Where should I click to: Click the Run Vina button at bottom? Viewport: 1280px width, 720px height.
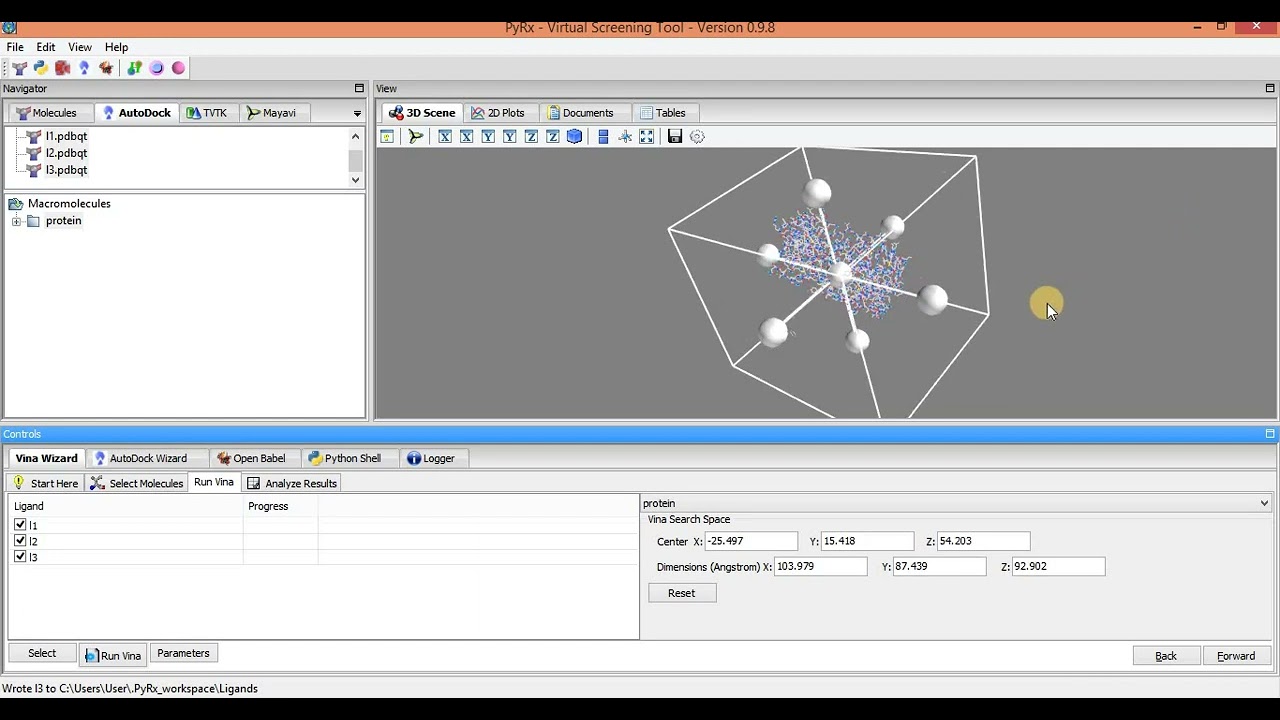click(x=113, y=655)
